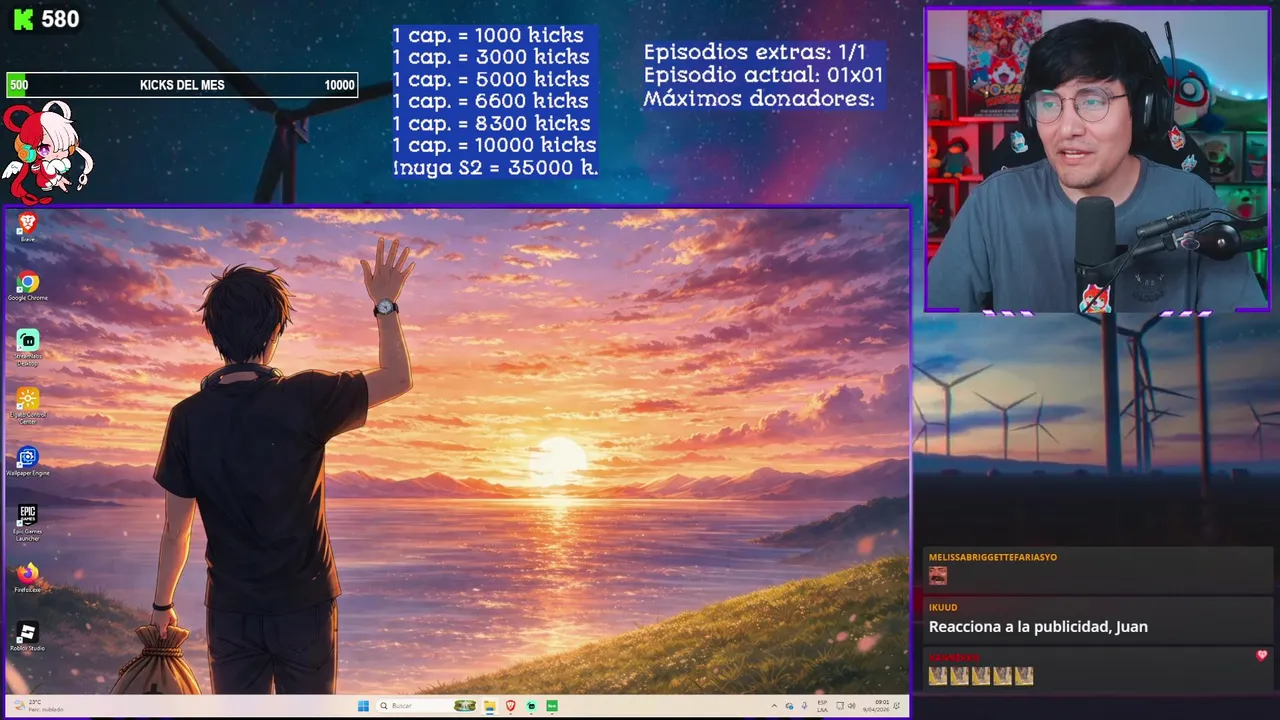Click the Buscar taskbar search box
This screenshot has height=720, width=1280.
(x=427, y=705)
